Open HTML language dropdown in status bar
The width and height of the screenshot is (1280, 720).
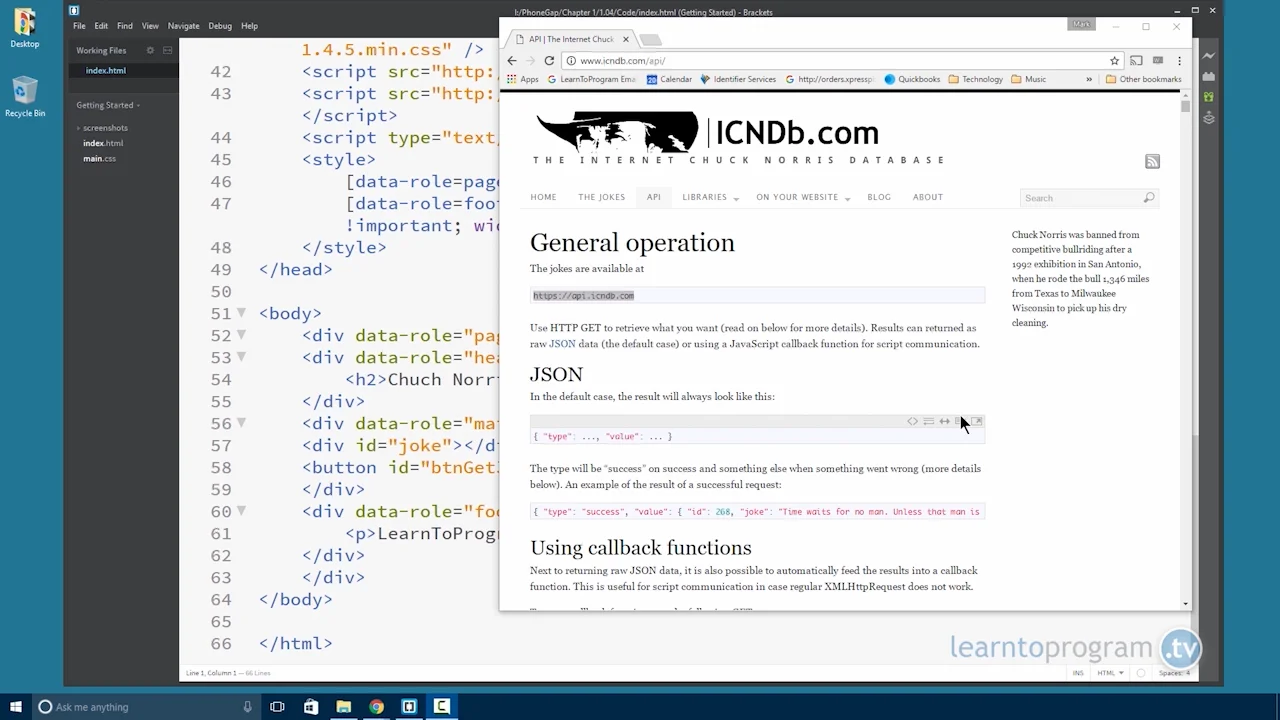click(x=1110, y=673)
